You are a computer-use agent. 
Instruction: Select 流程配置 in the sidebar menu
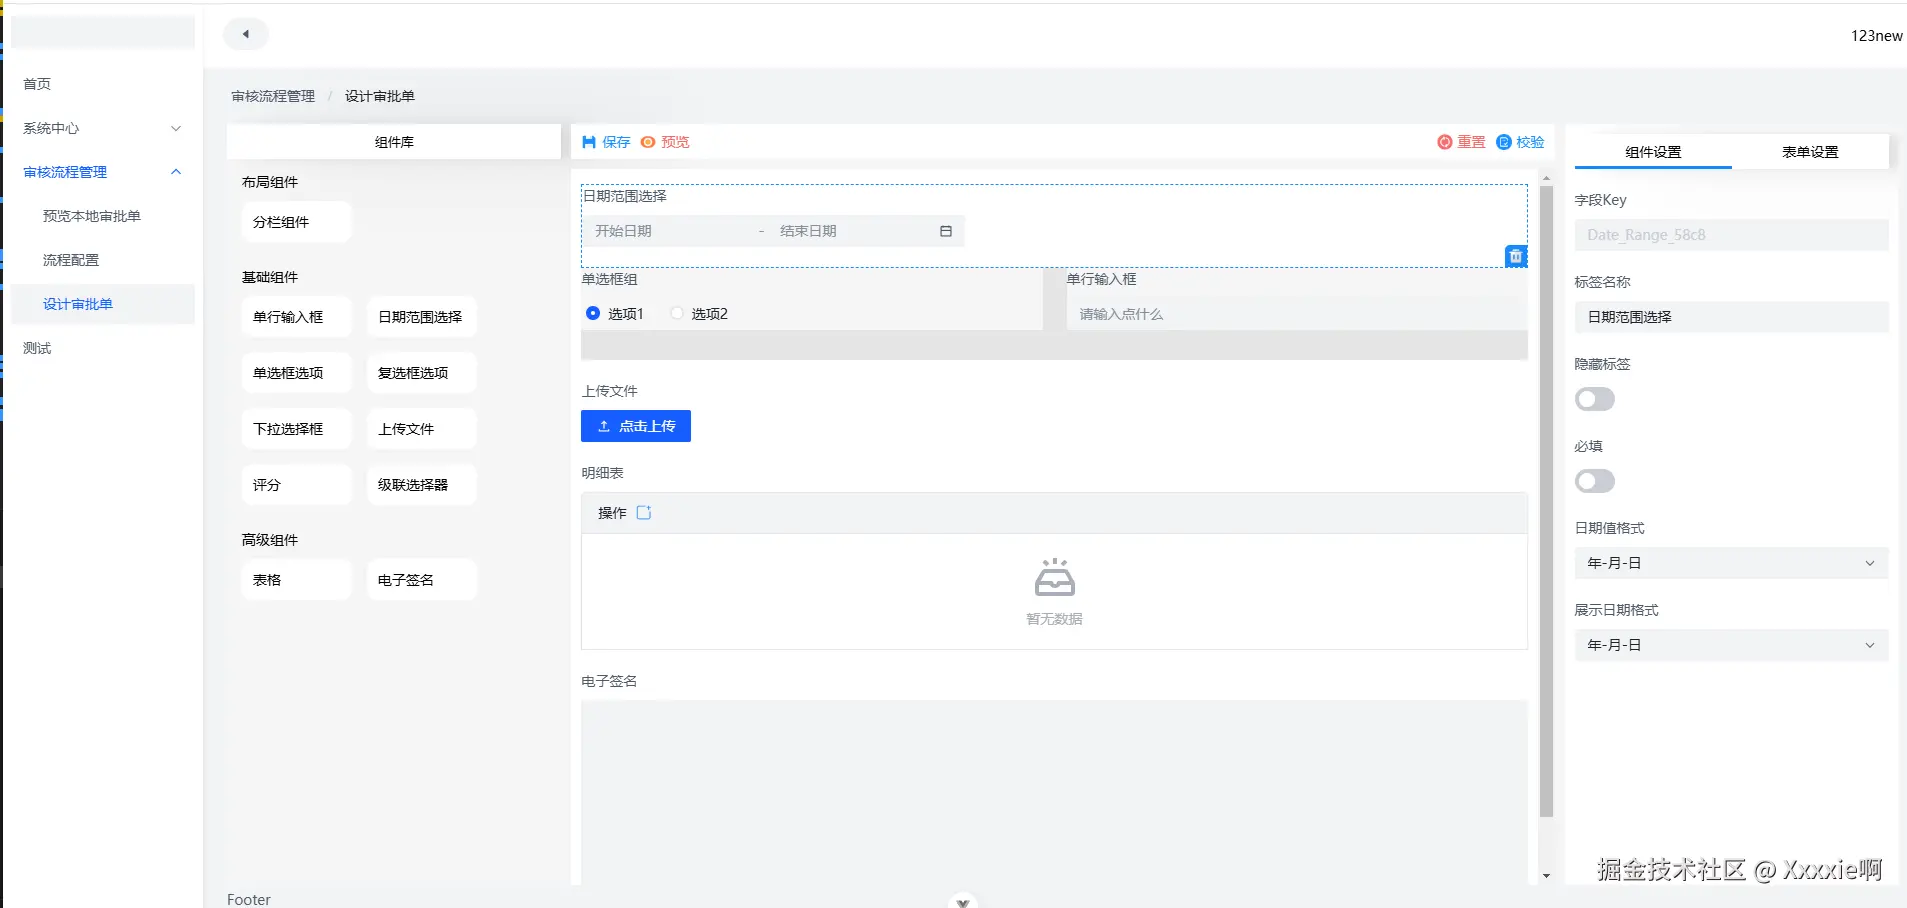(x=70, y=259)
